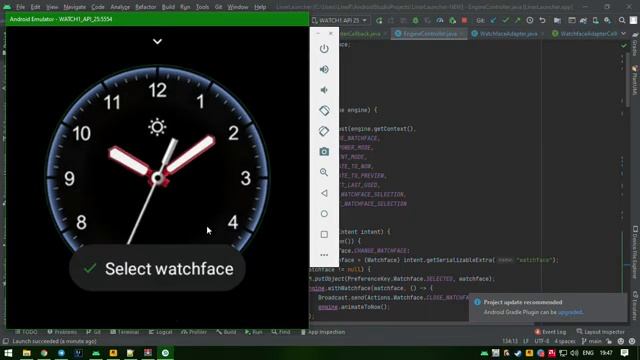Open the TODO tool window

[26, 332]
